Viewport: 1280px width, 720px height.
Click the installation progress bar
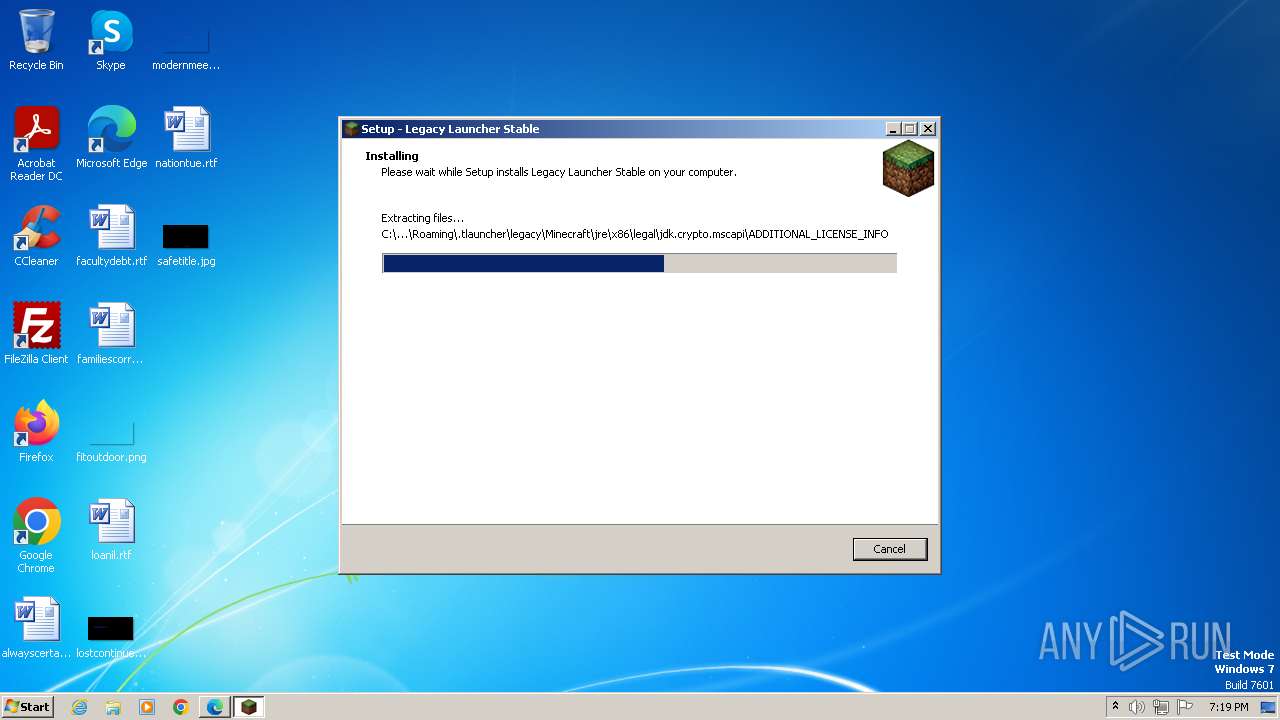tap(639, 263)
